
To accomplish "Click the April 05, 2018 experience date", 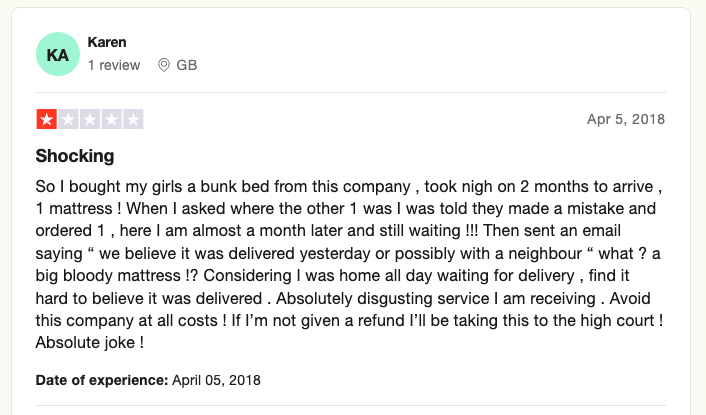I will click(217, 380).
